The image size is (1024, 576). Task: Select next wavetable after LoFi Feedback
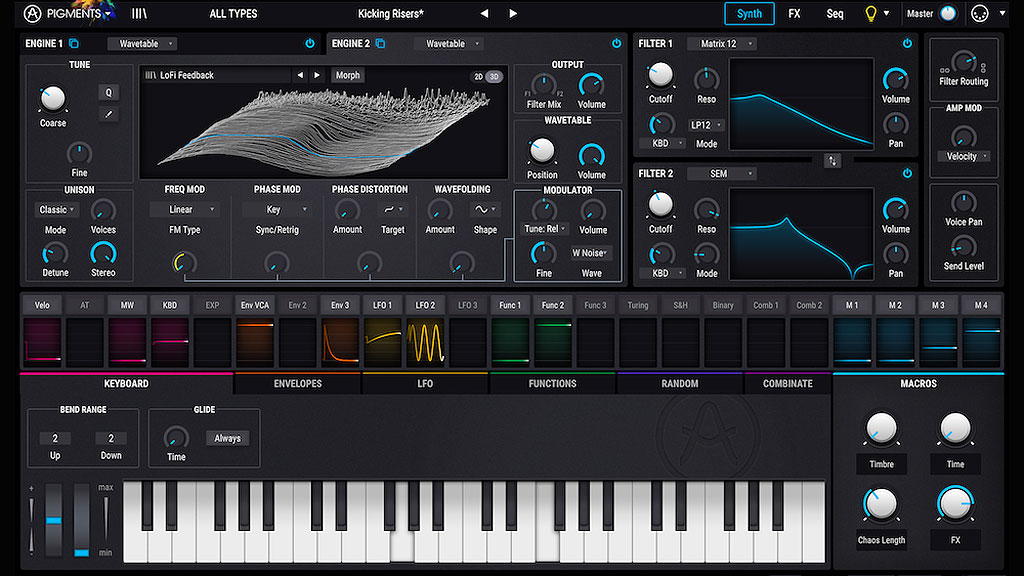(x=317, y=75)
